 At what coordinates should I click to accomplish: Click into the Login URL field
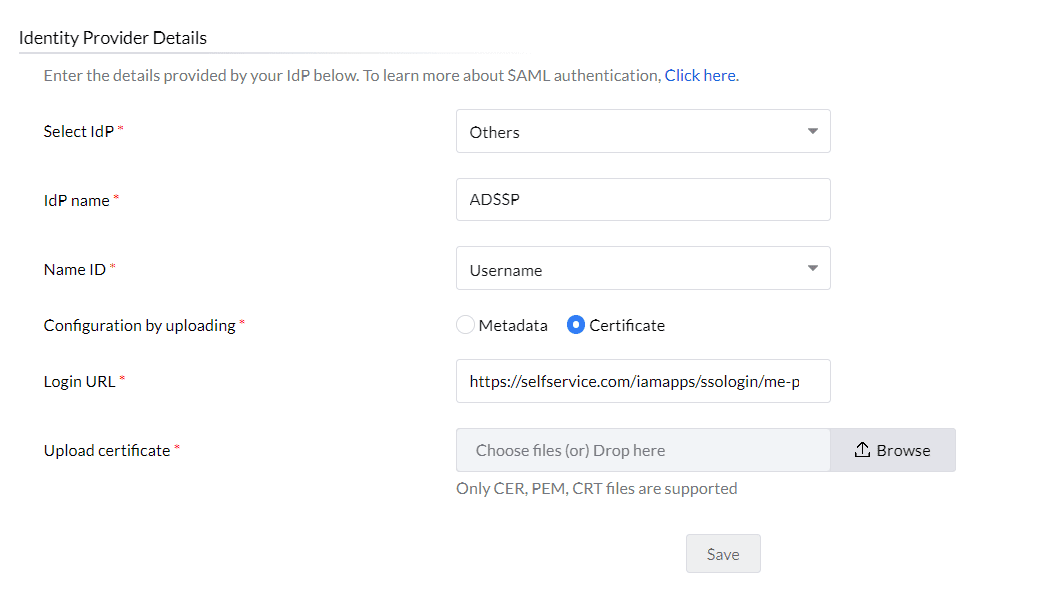pos(642,381)
